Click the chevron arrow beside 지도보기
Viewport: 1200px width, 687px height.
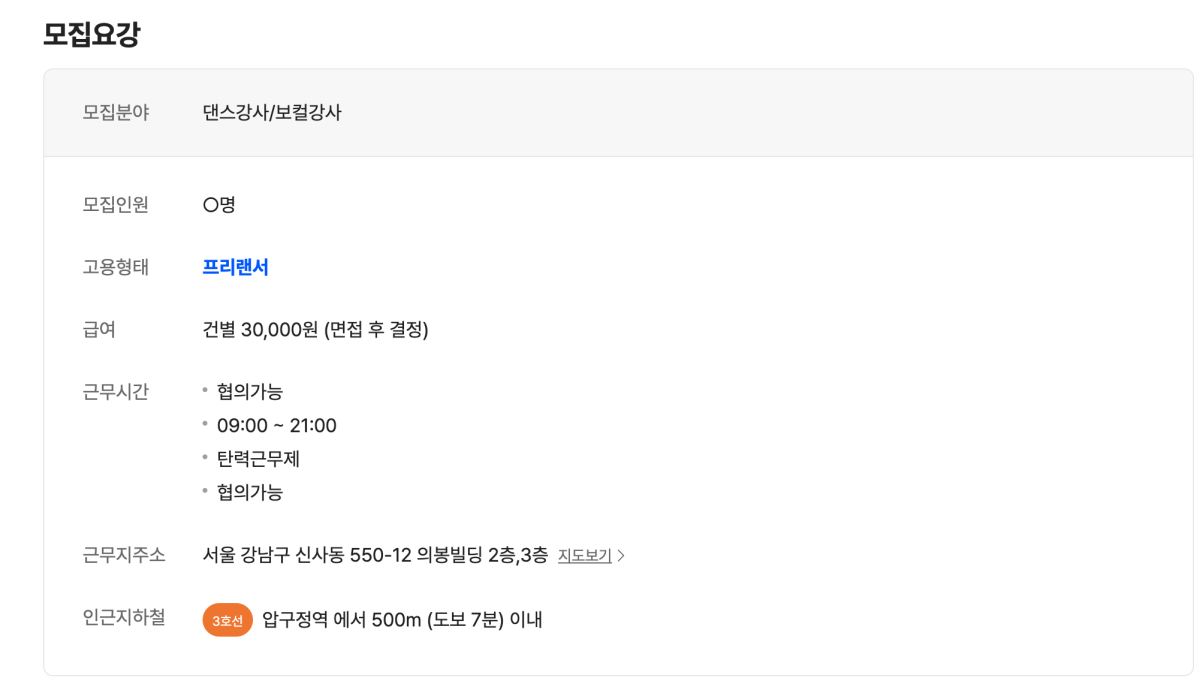[621, 556]
